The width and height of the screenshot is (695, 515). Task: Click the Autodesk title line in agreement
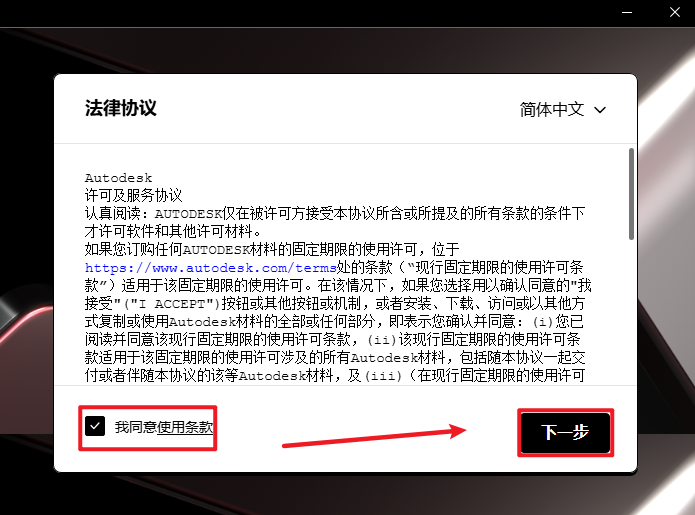point(118,178)
